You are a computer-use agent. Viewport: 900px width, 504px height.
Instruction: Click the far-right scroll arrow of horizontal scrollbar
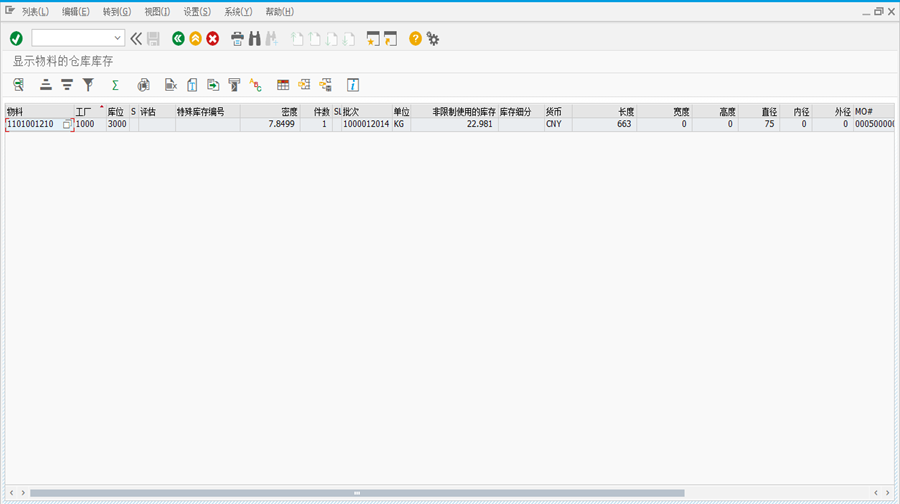pyautogui.click(x=887, y=493)
